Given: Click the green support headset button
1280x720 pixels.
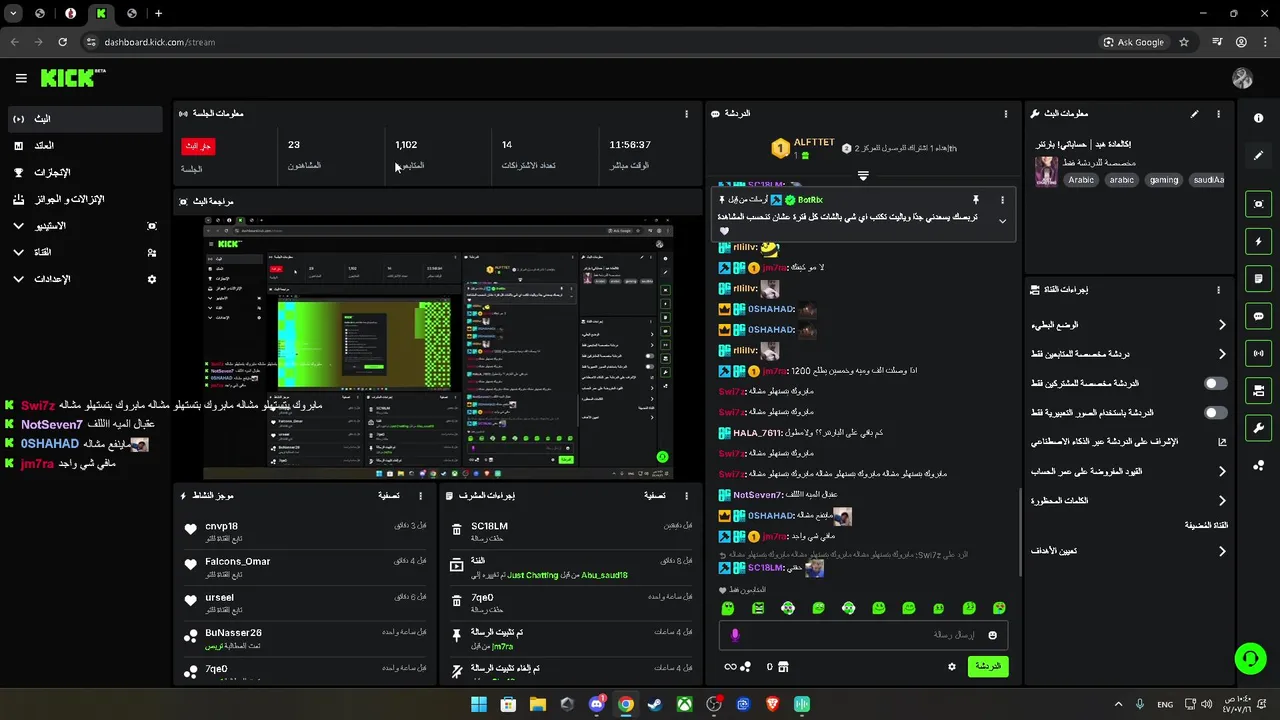Looking at the screenshot, I should tap(1250, 658).
